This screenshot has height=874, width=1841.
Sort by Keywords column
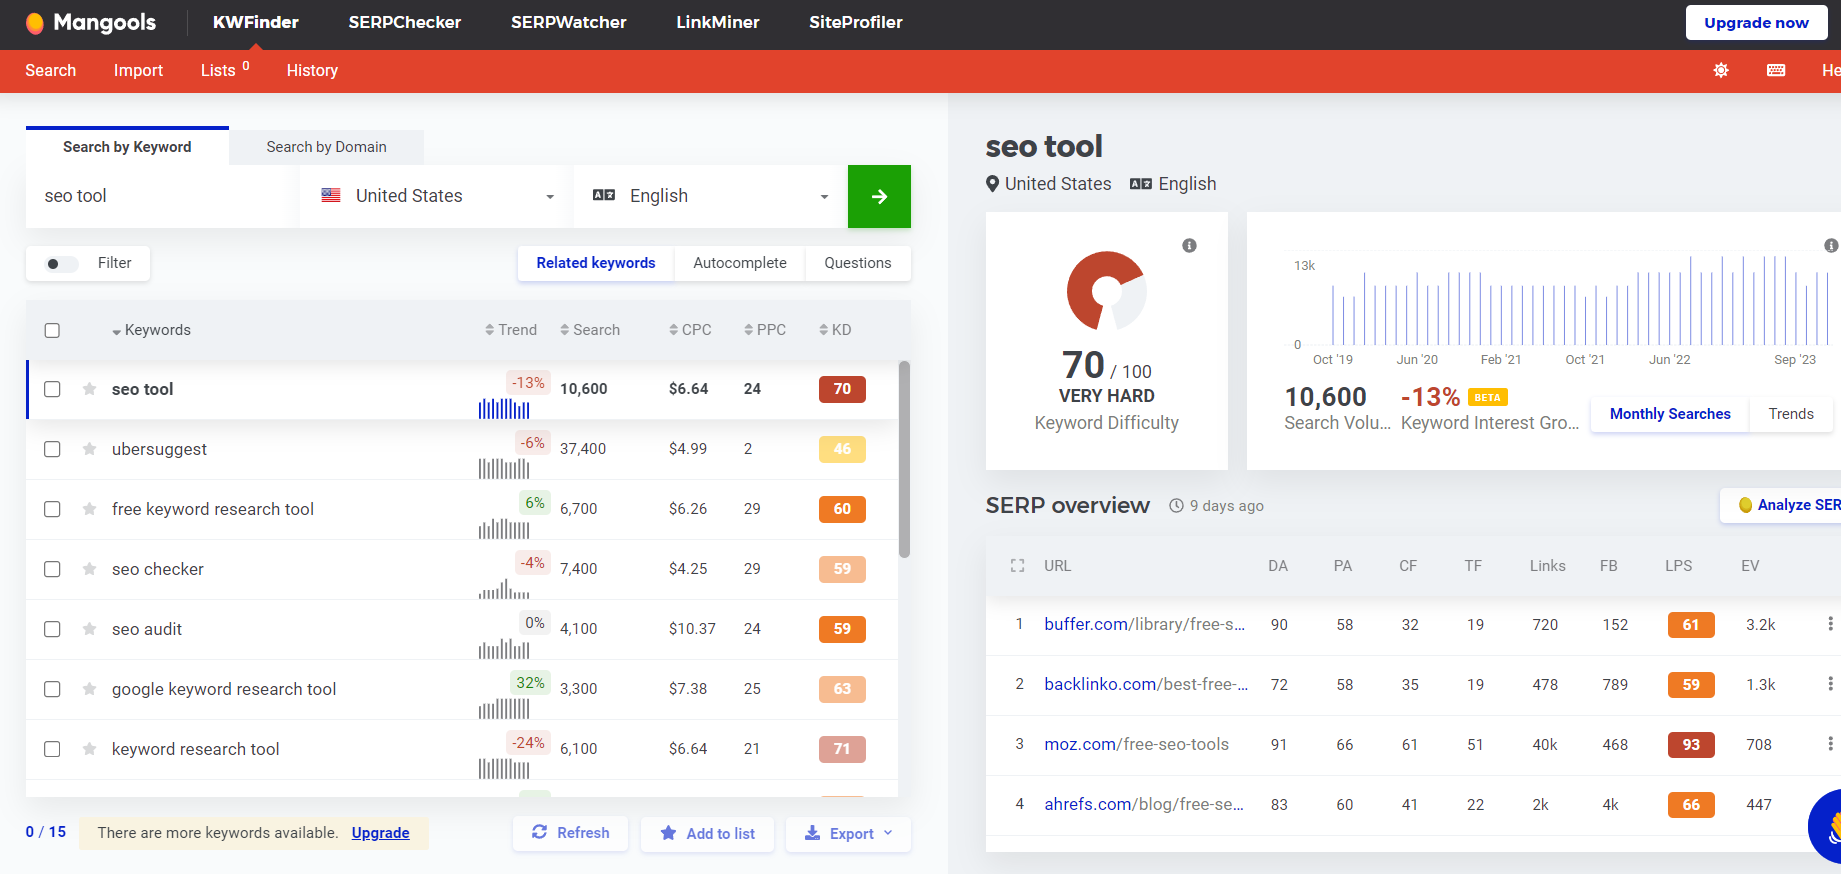click(x=151, y=330)
